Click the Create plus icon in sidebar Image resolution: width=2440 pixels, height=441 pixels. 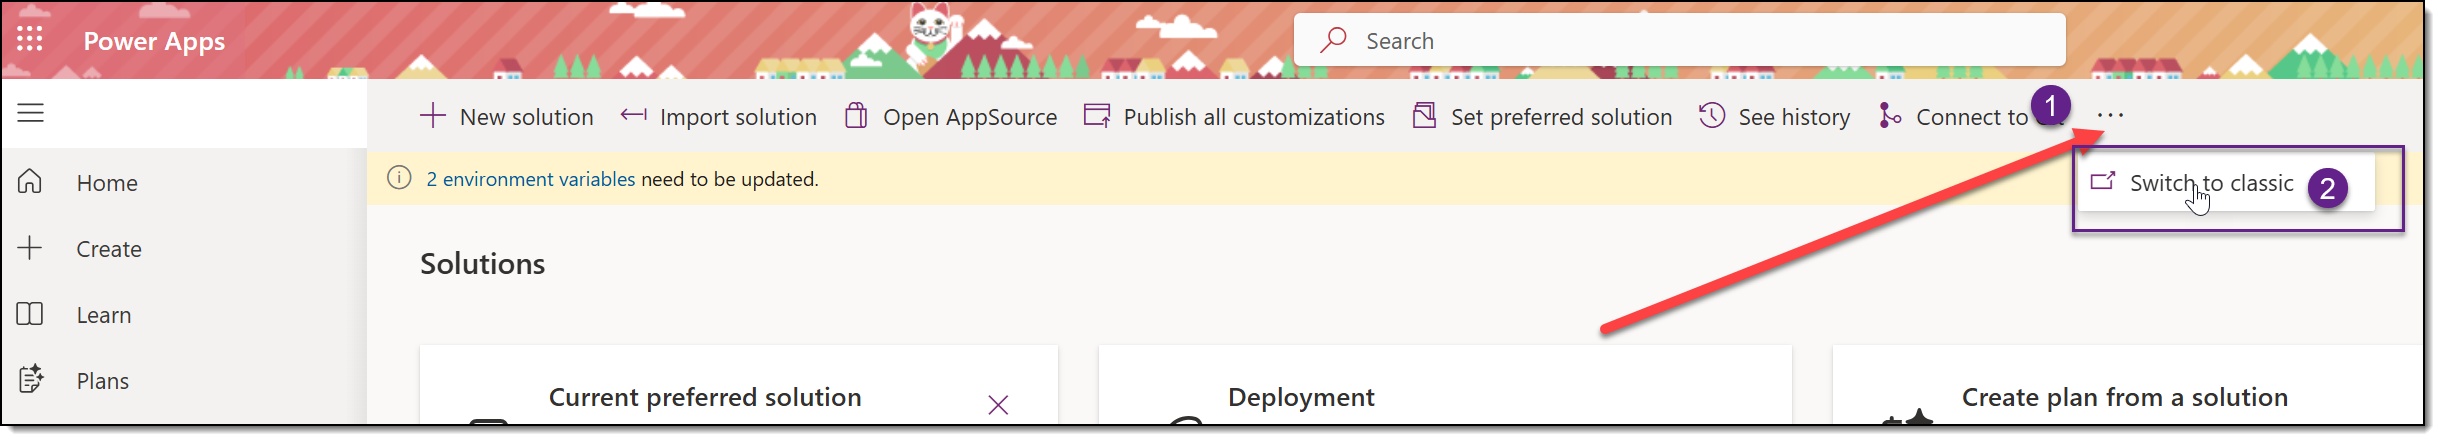[30, 248]
